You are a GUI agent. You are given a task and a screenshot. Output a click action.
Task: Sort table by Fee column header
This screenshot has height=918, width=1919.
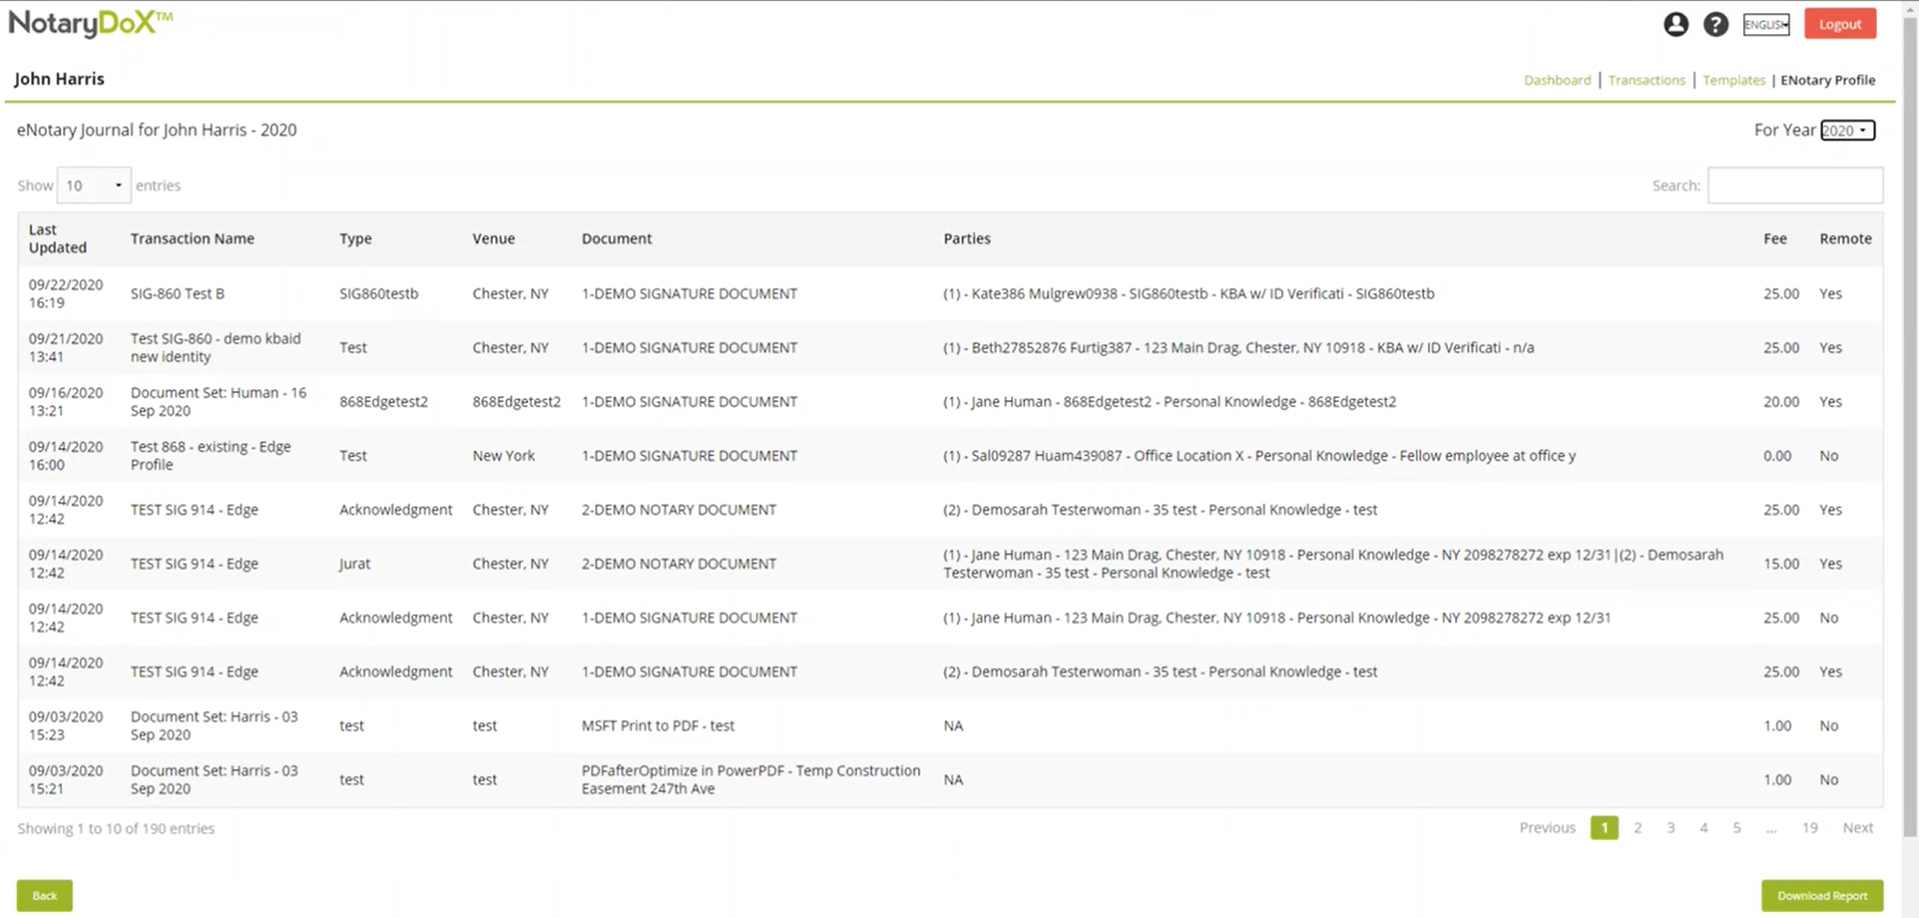click(1775, 239)
